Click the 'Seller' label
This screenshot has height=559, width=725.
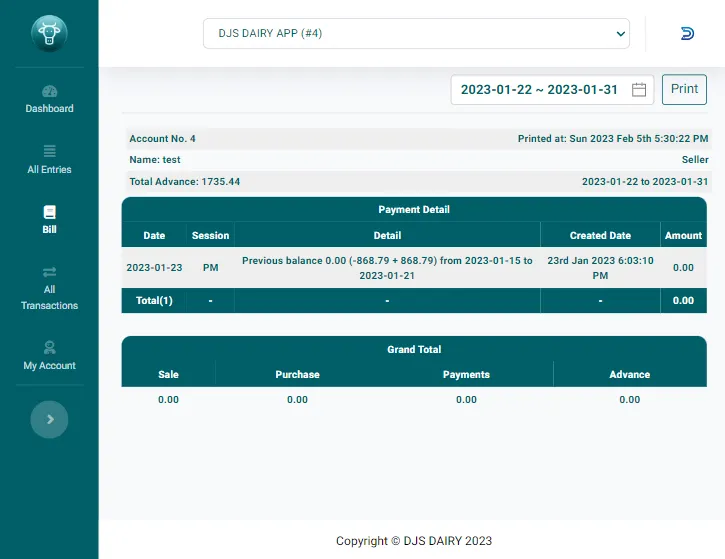click(695, 160)
